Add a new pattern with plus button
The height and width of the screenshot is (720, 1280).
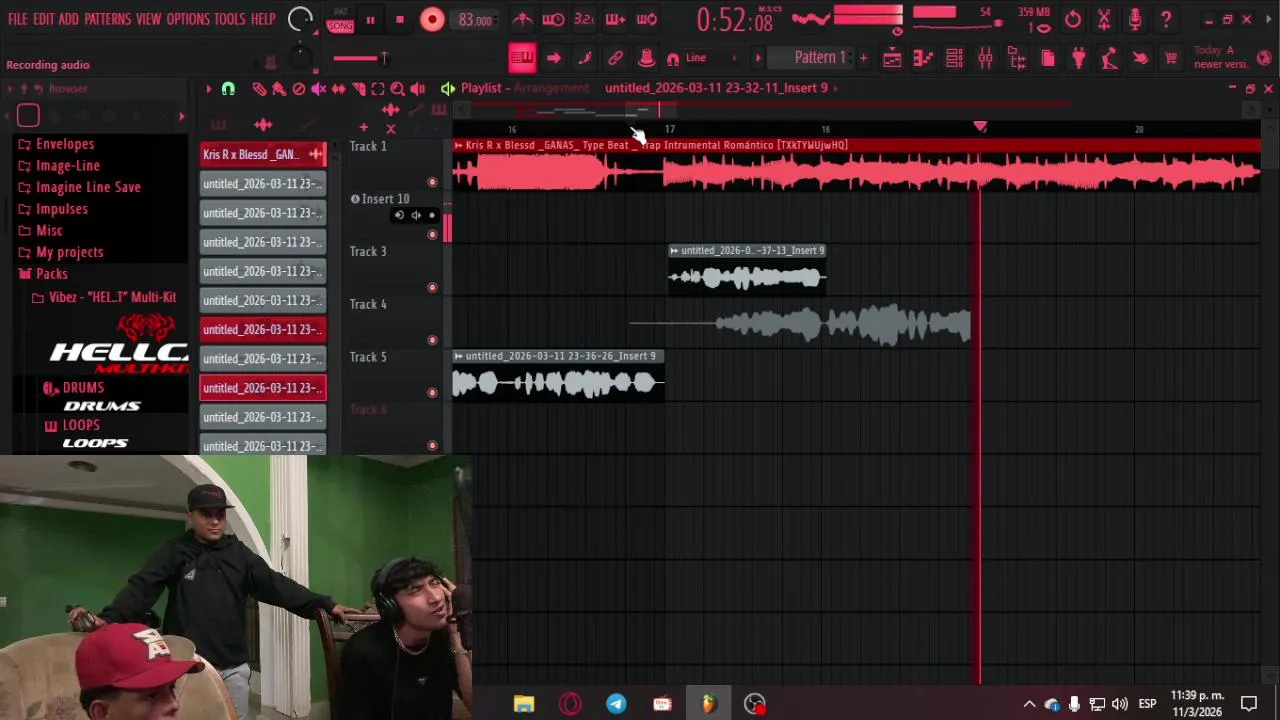(x=863, y=58)
